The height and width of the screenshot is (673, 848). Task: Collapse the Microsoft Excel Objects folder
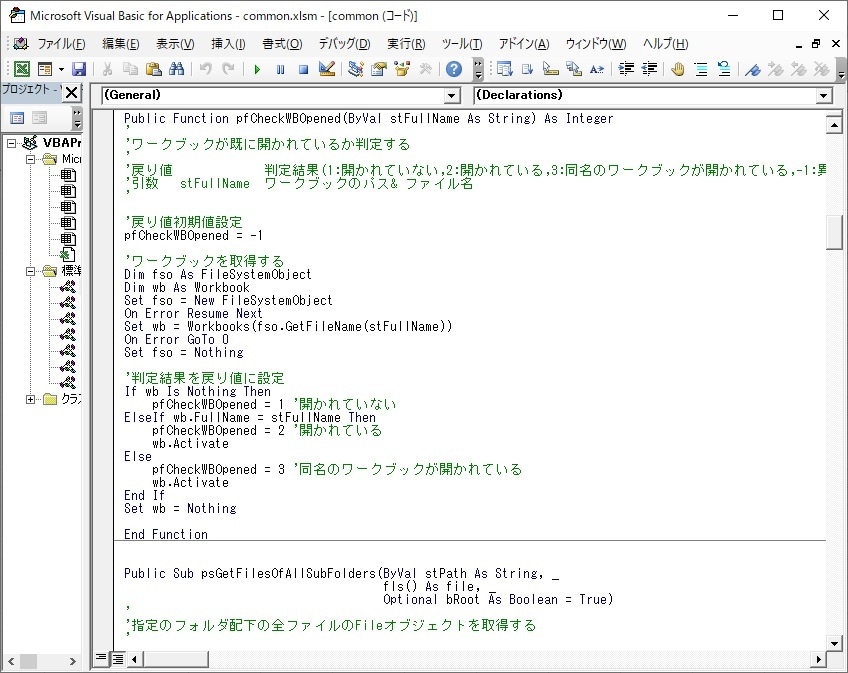[x=31, y=159]
